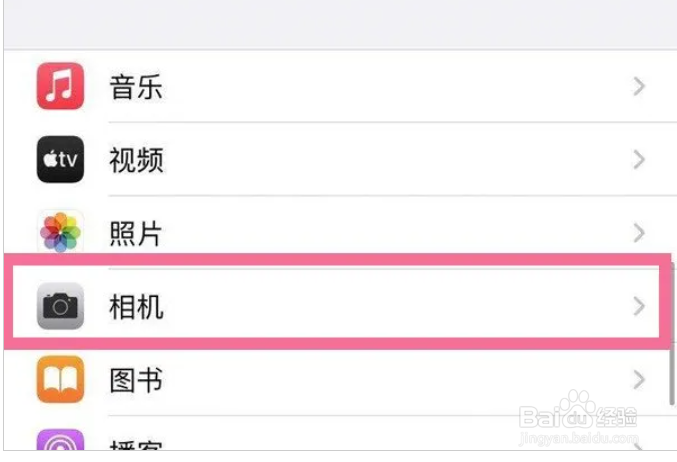The height and width of the screenshot is (462, 677).
Task: Click the Baidu 经验 paw logo watermark
Action: (x=578, y=410)
